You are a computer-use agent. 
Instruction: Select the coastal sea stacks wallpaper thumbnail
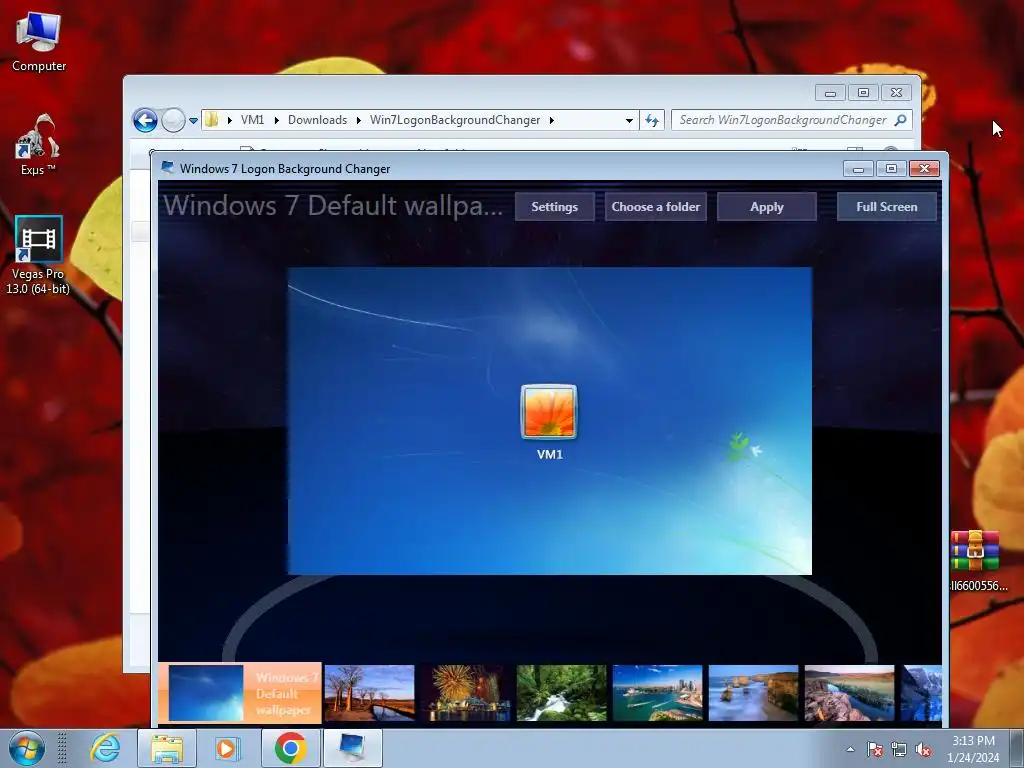754,693
